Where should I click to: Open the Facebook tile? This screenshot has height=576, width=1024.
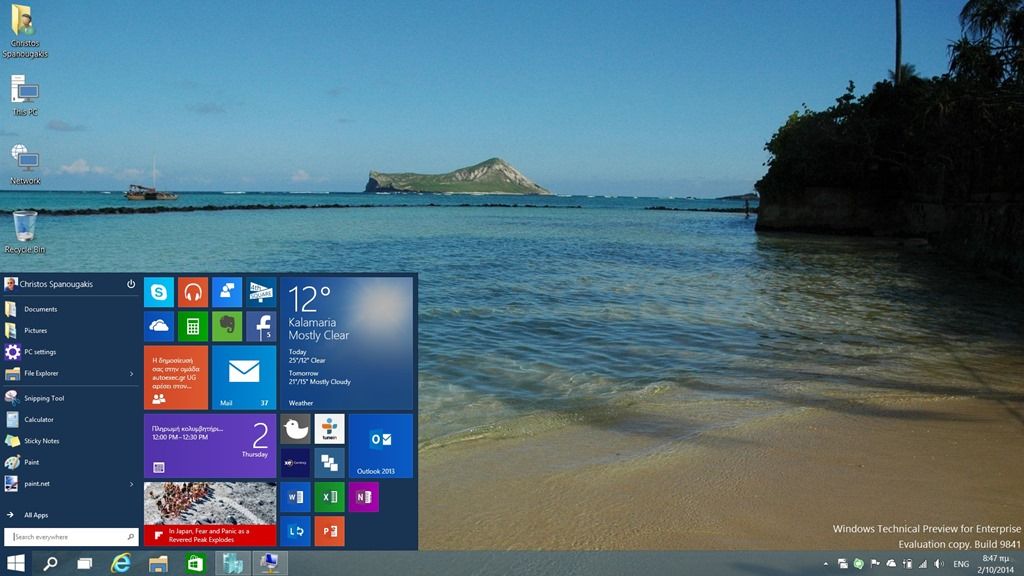[261, 326]
